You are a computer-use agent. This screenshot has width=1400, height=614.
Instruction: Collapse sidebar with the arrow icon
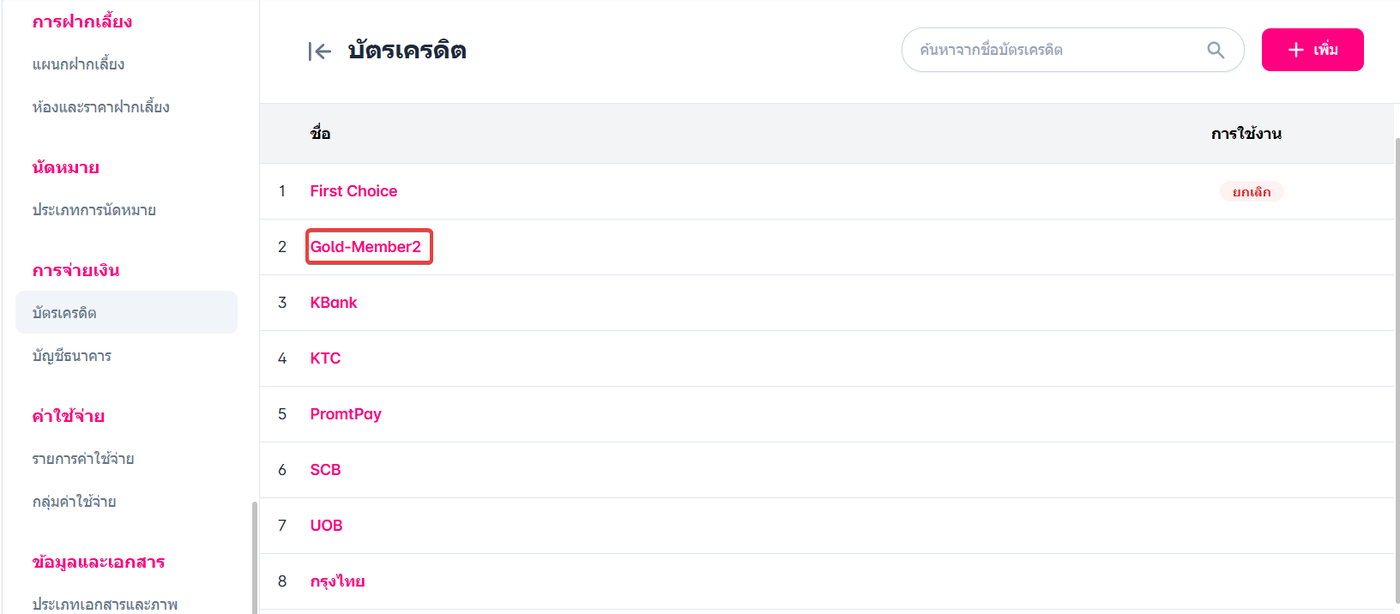coord(319,51)
